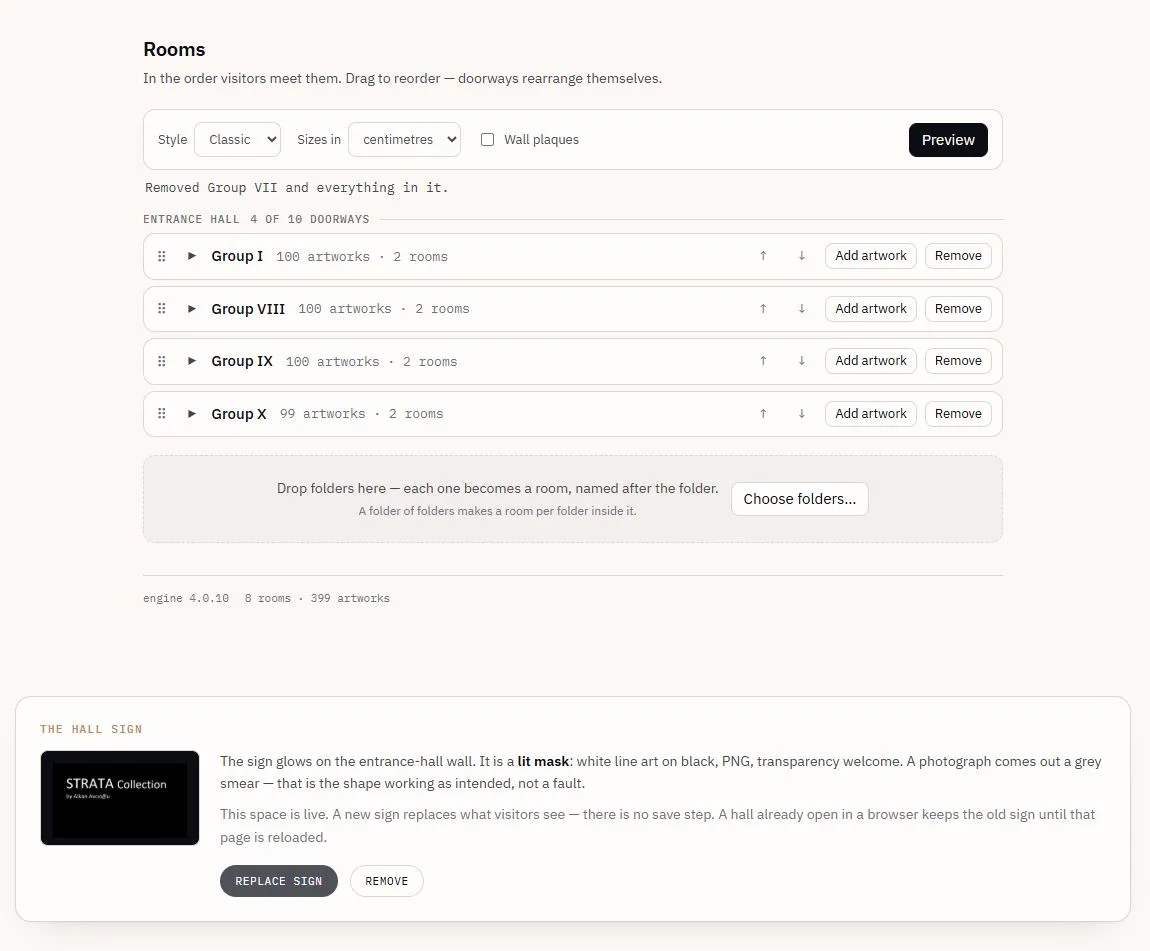
Task: Open the STRATA Collection sign thumbnail
Action: pyautogui.click(x=120, y=798)
